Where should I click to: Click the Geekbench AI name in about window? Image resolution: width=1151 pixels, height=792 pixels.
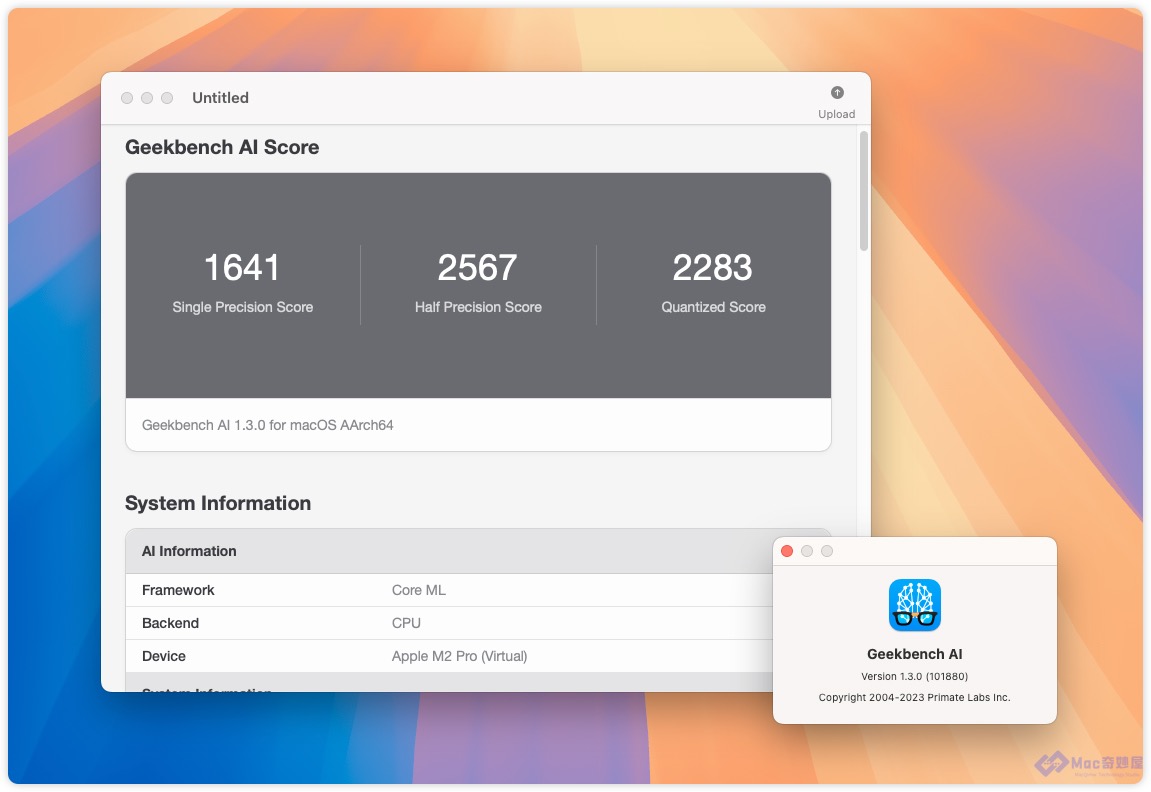[x=915, y=654]
